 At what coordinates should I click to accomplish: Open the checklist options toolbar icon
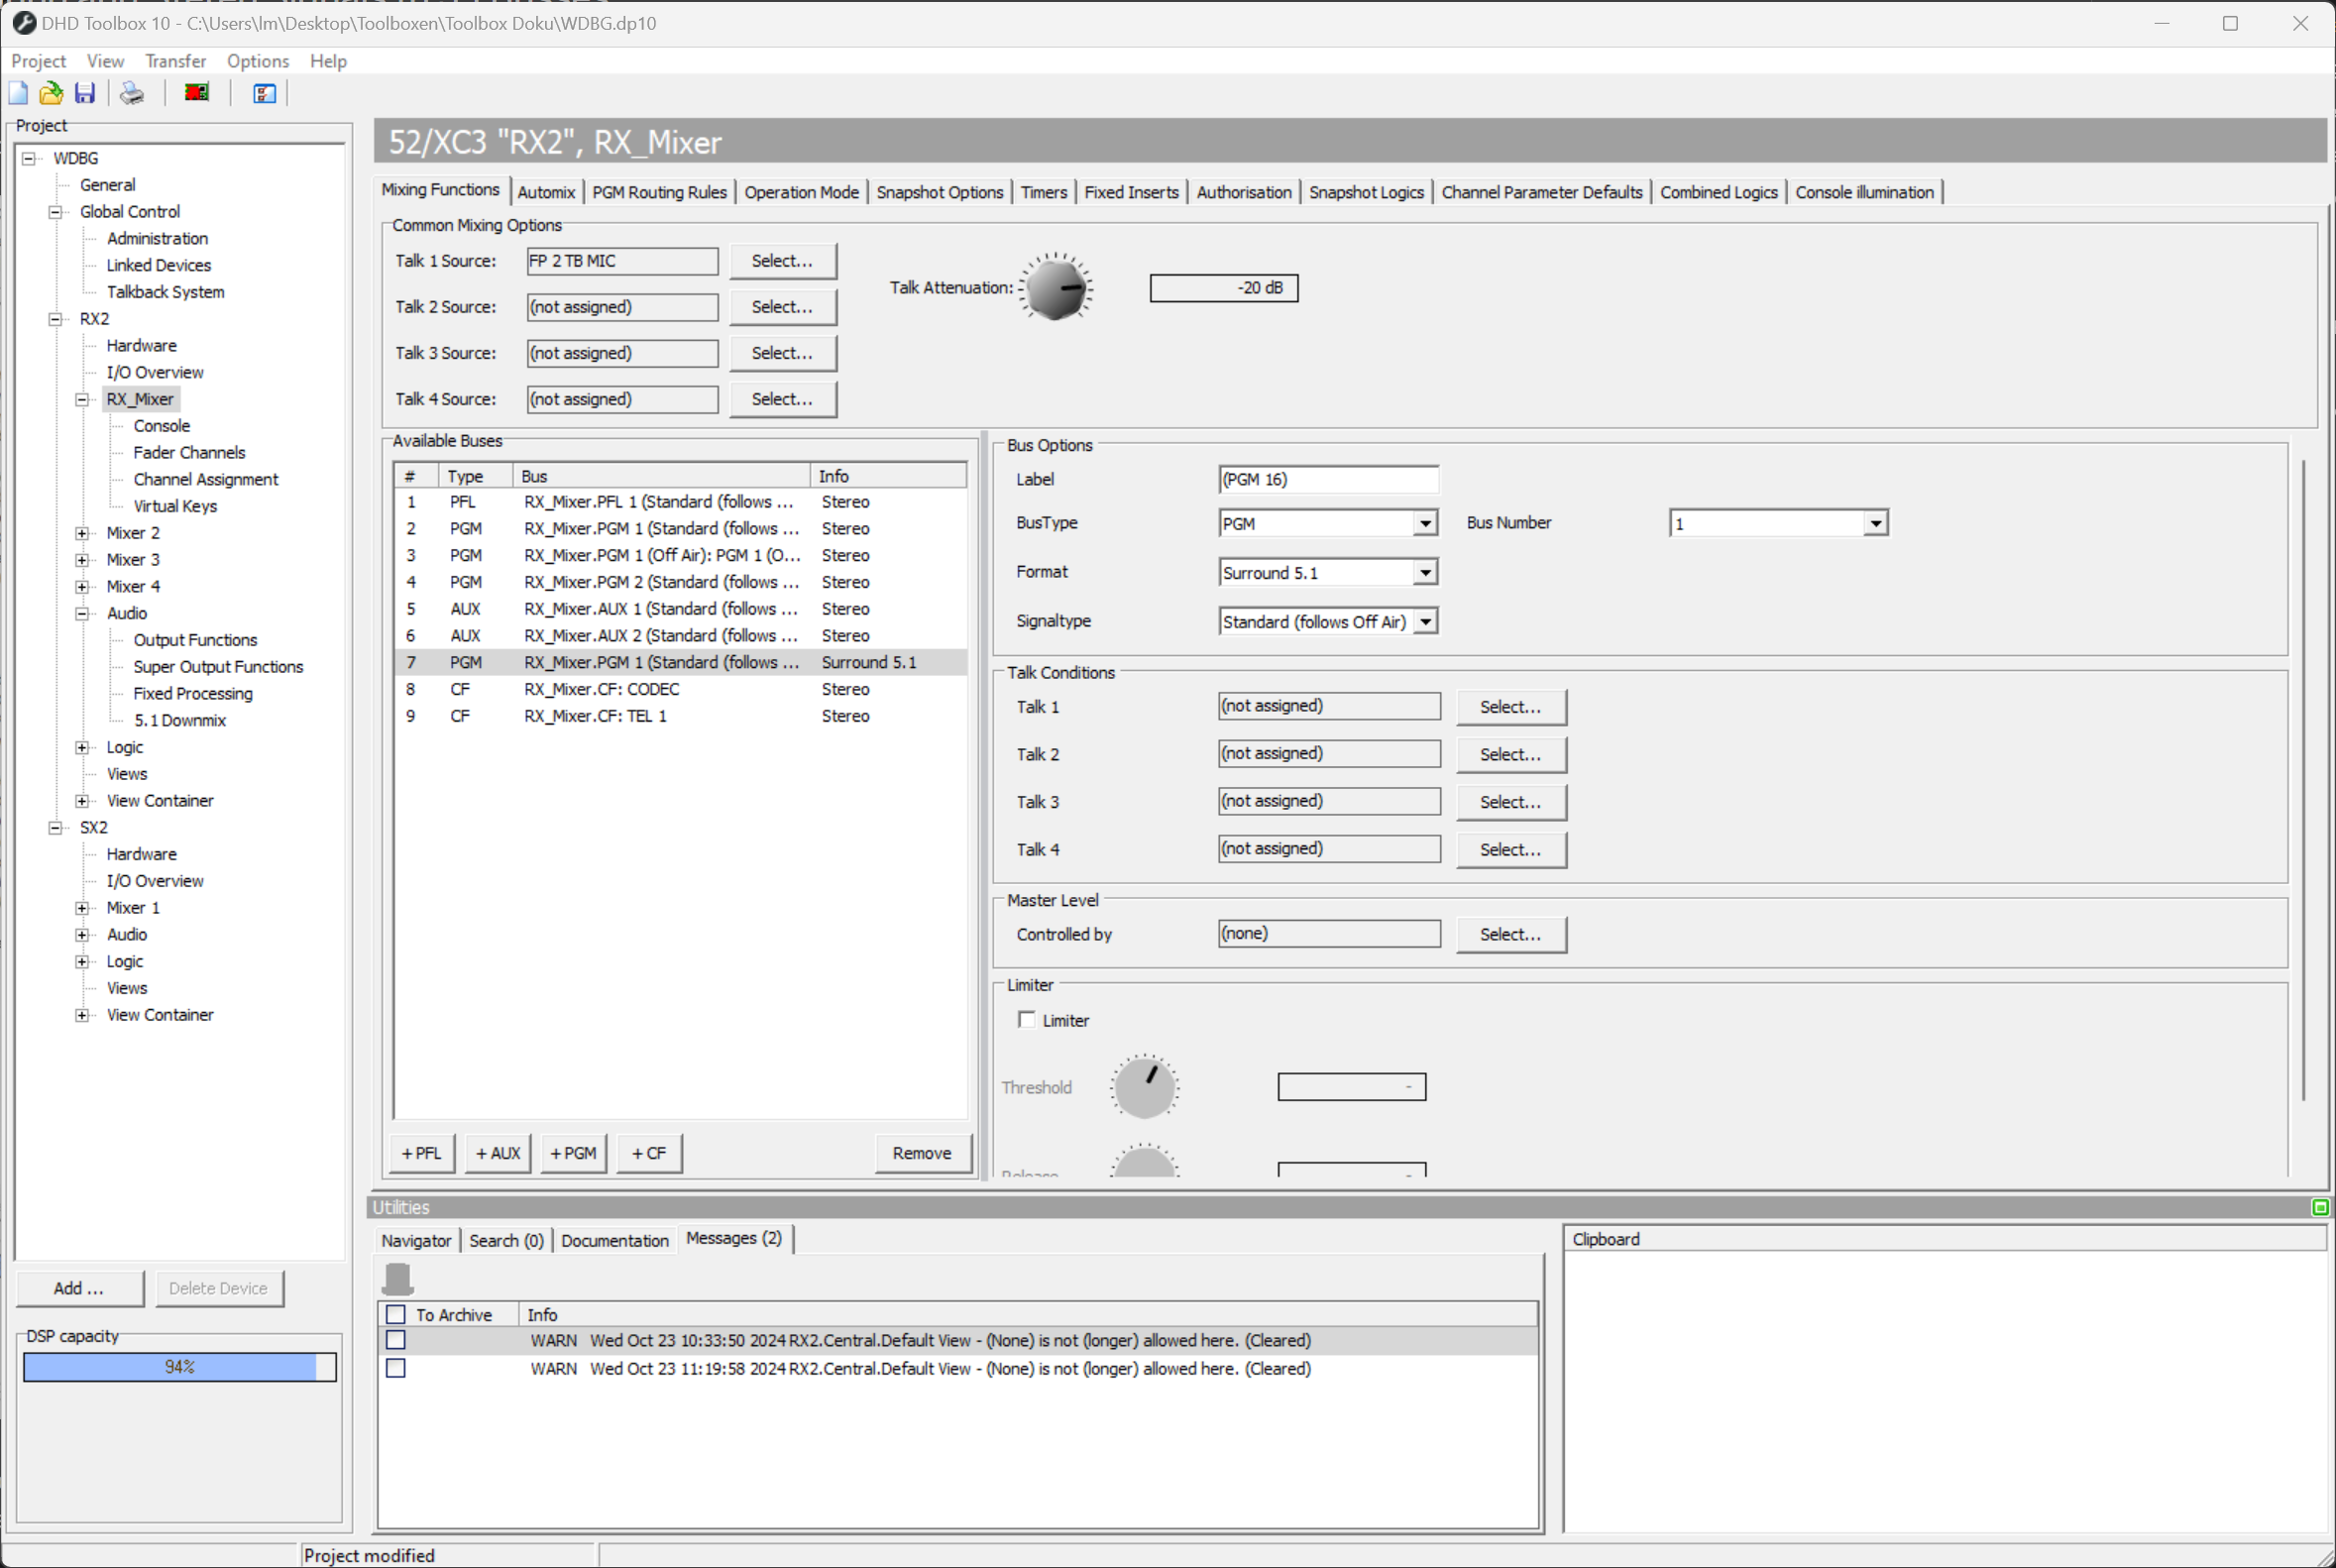pos(264,93)
